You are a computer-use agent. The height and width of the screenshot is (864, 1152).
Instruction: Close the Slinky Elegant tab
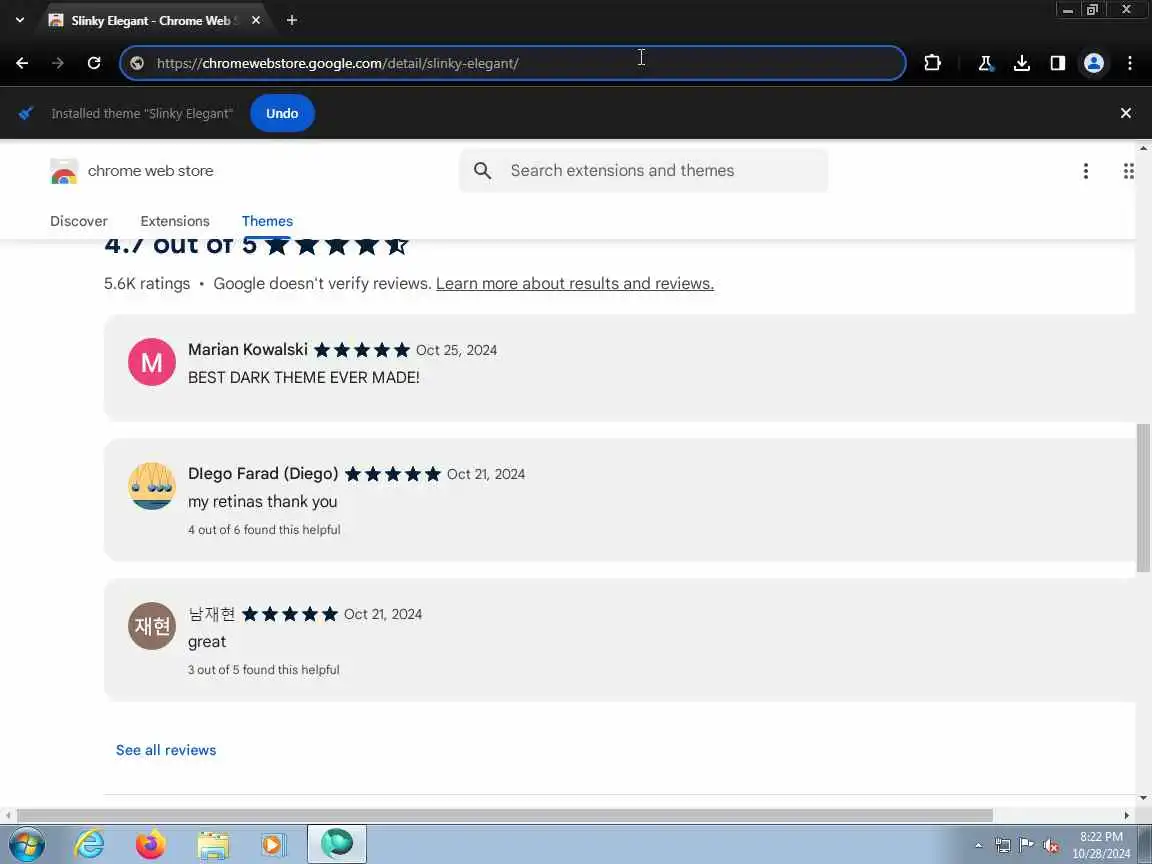pyautogui.click(x=256, y=20)
